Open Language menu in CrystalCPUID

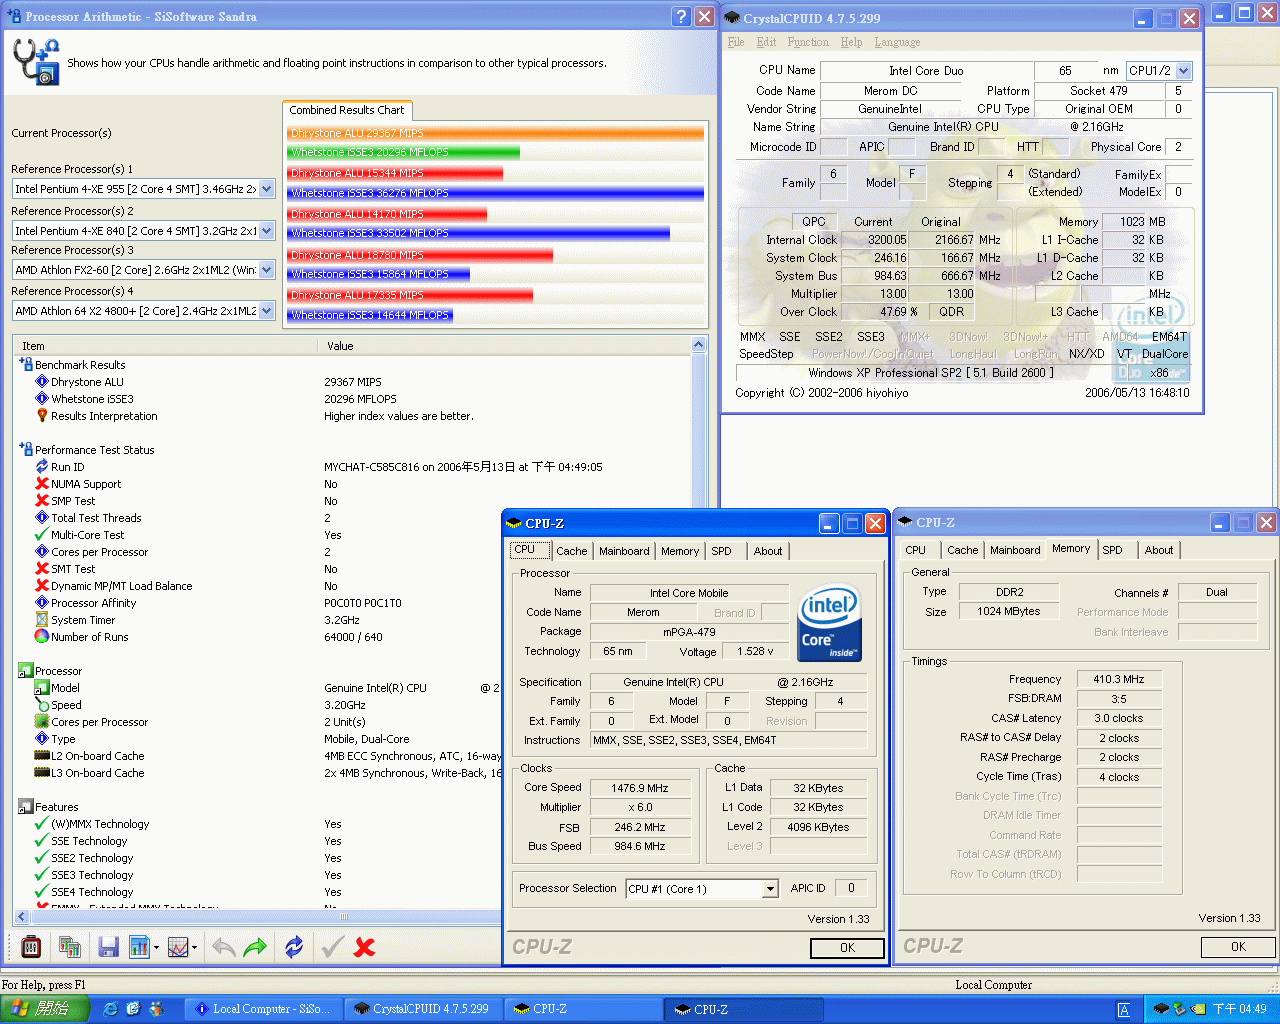click(x=897, y=42)
